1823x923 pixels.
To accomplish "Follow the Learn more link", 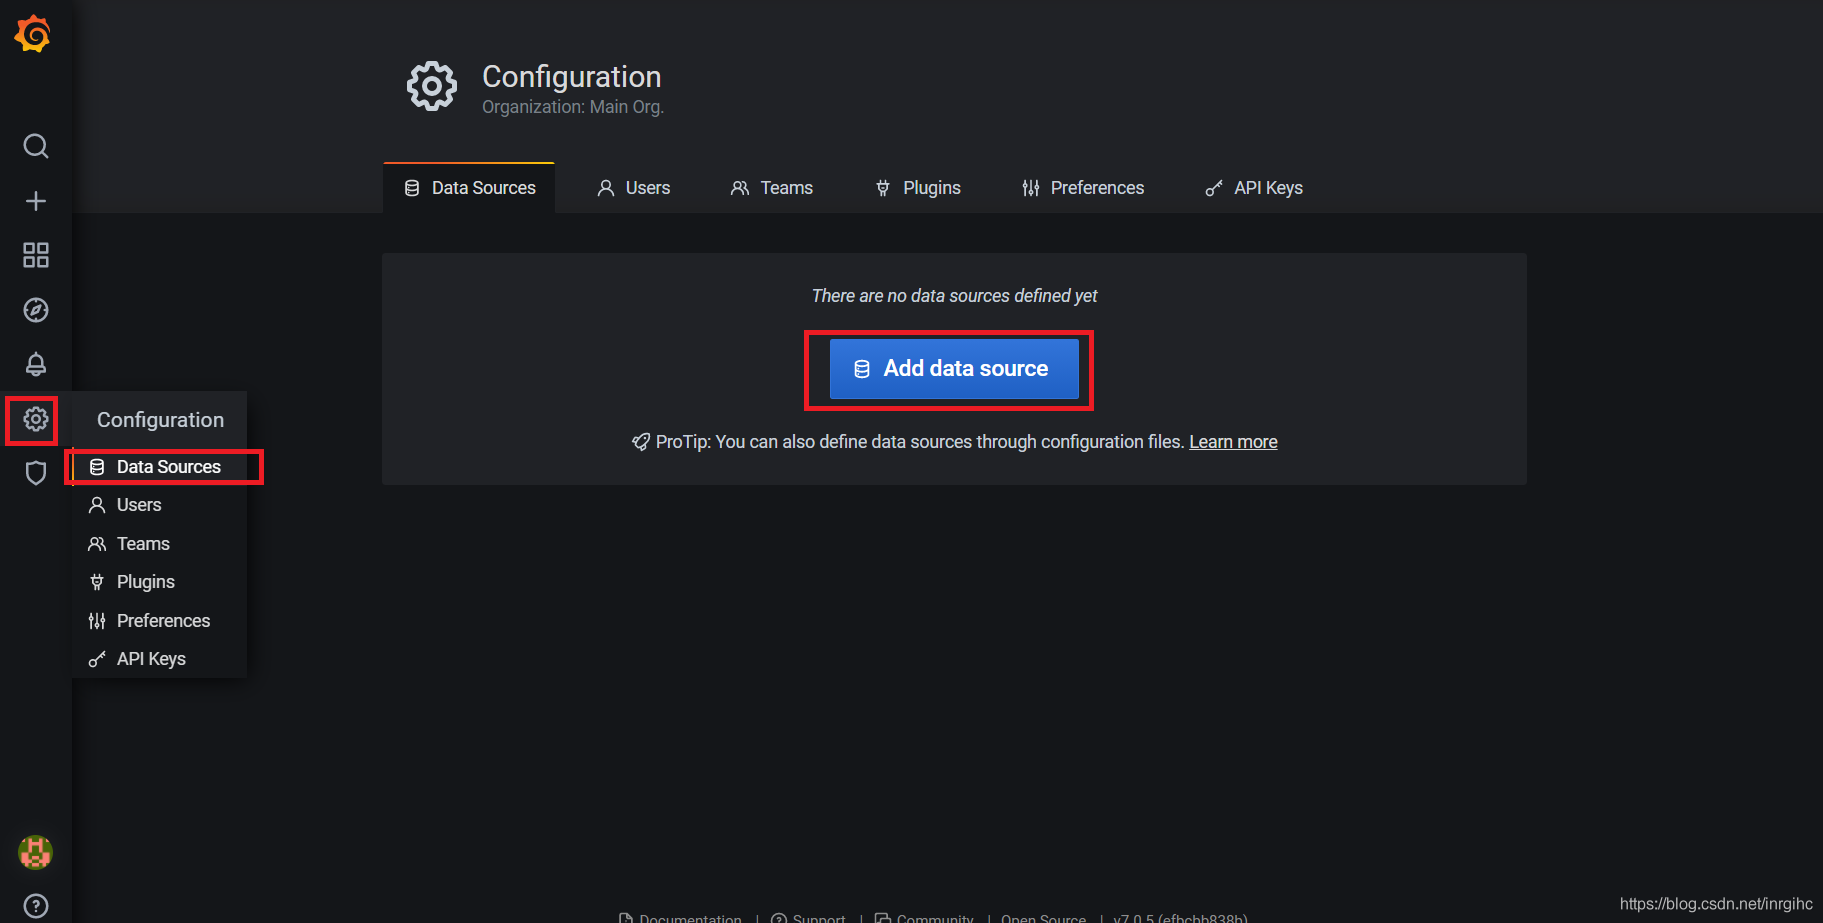I will coord(1233,442).
